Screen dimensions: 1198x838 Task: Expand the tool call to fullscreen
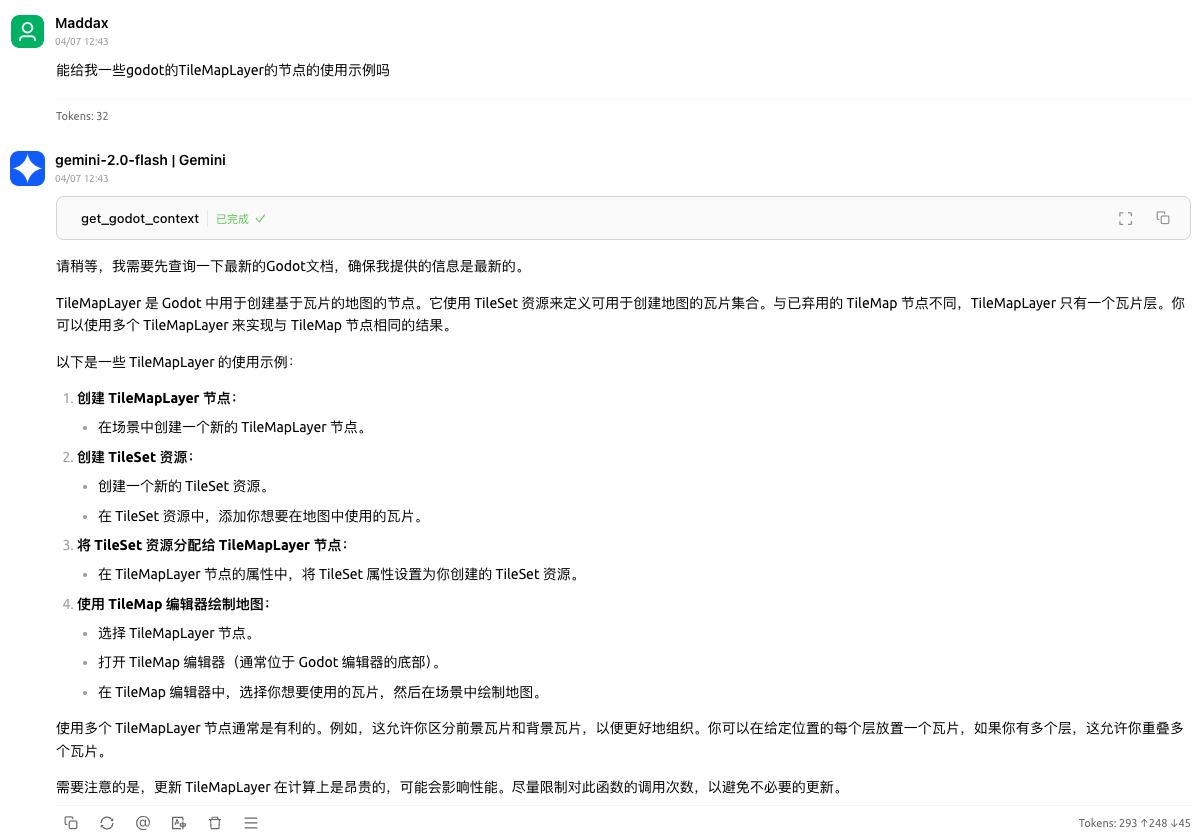pyautogui.click(x=1126, y=217)
